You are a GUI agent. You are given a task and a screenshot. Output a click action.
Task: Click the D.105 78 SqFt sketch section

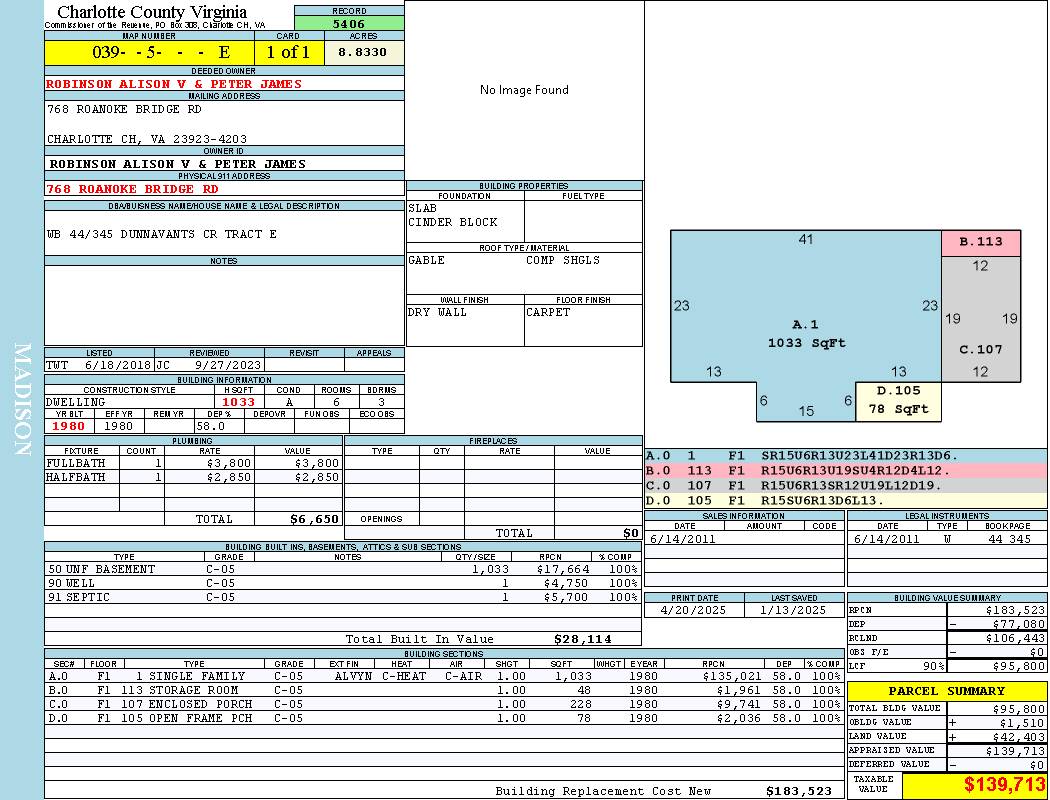click(x=897, y=400)
